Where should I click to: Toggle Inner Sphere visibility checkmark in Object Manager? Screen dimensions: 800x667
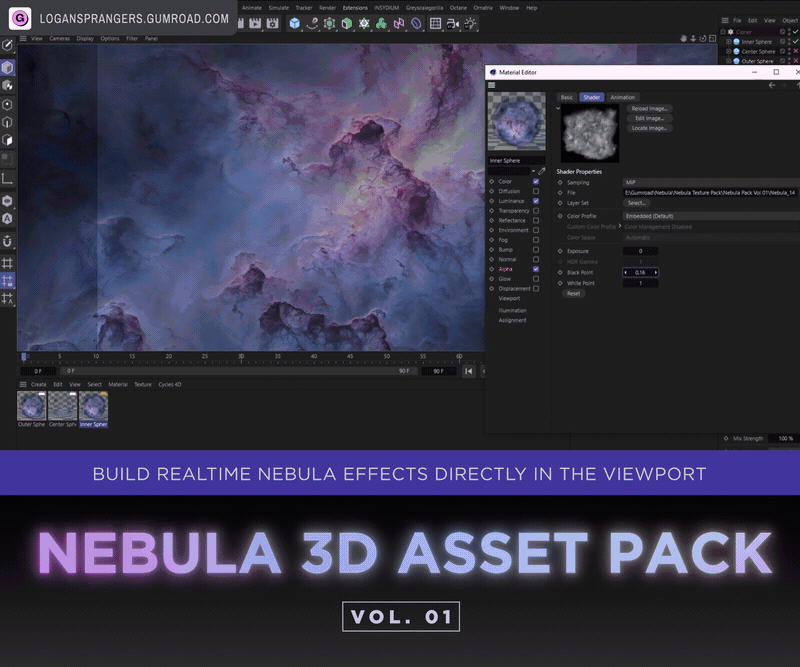coord(795,41)
